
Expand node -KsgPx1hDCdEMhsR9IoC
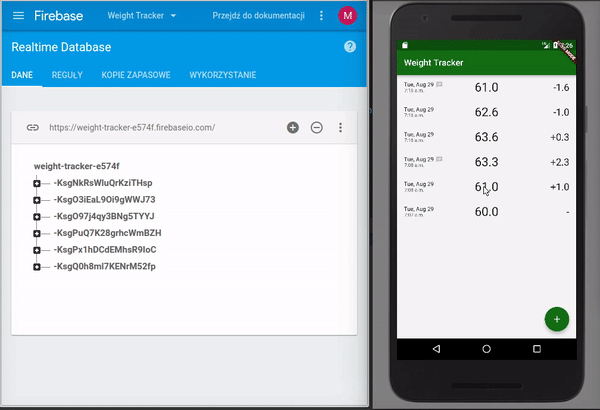point(37,250)
